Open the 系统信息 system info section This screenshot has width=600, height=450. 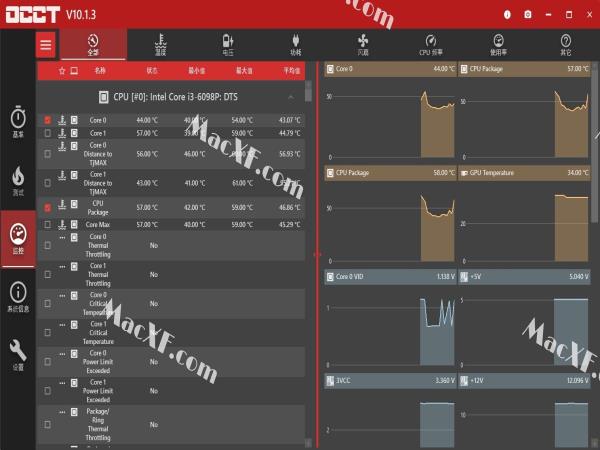coord(18,297)
